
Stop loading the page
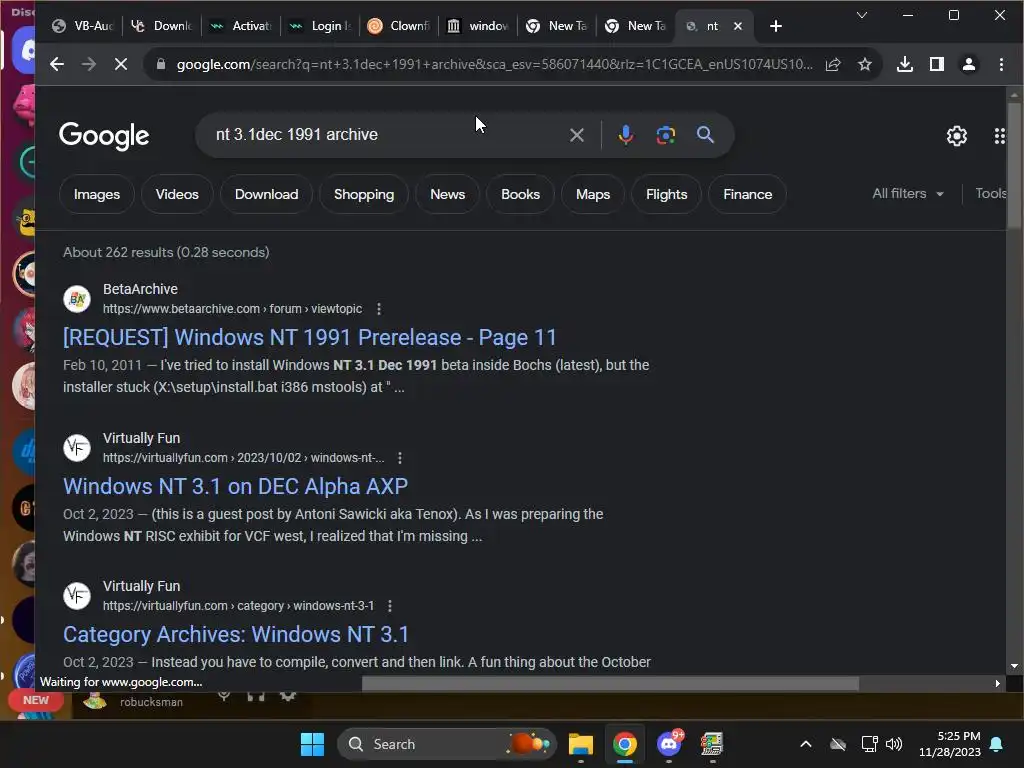coord(121,64)
